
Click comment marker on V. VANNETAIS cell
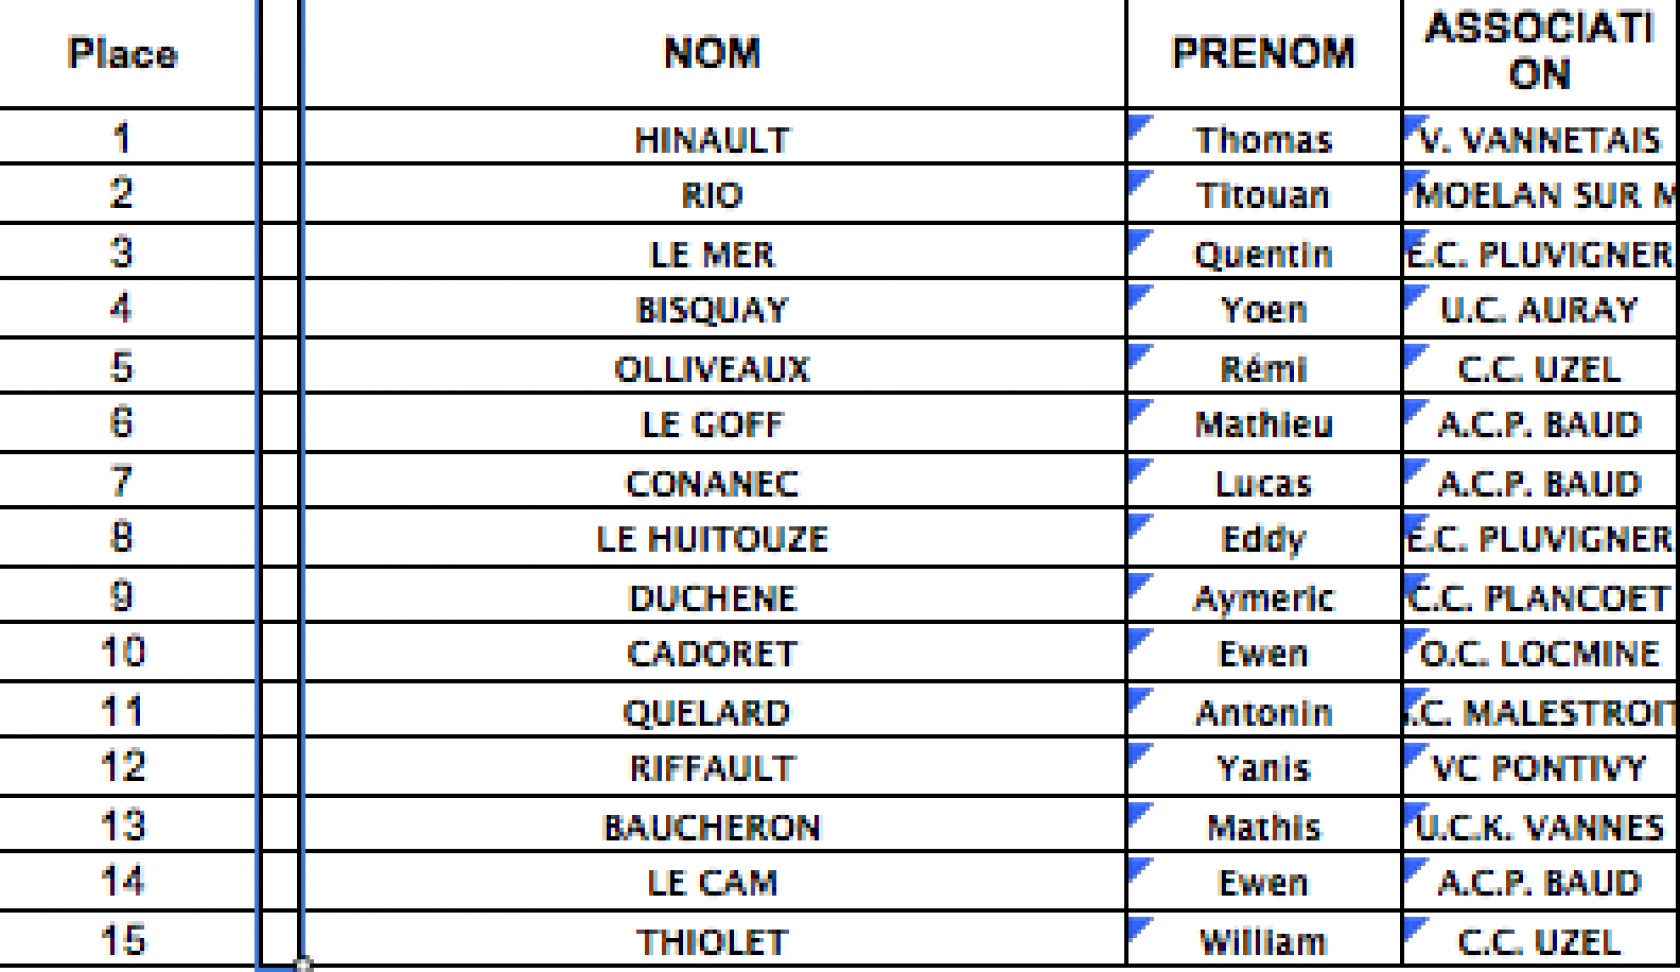pos(1414,123)
